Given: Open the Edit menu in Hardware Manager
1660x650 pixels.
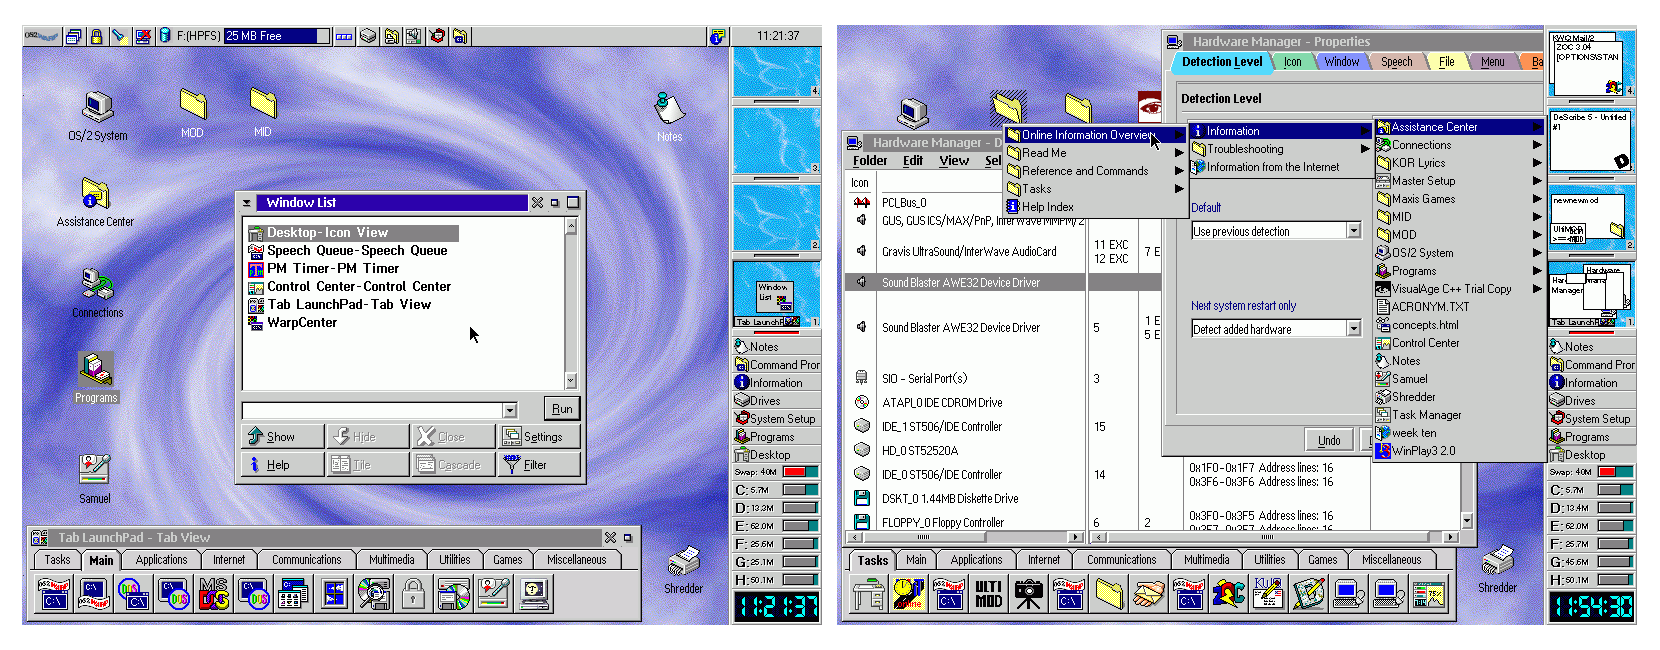Looking at the screenshot, I should pyautogui.click(x=913, y=161).
